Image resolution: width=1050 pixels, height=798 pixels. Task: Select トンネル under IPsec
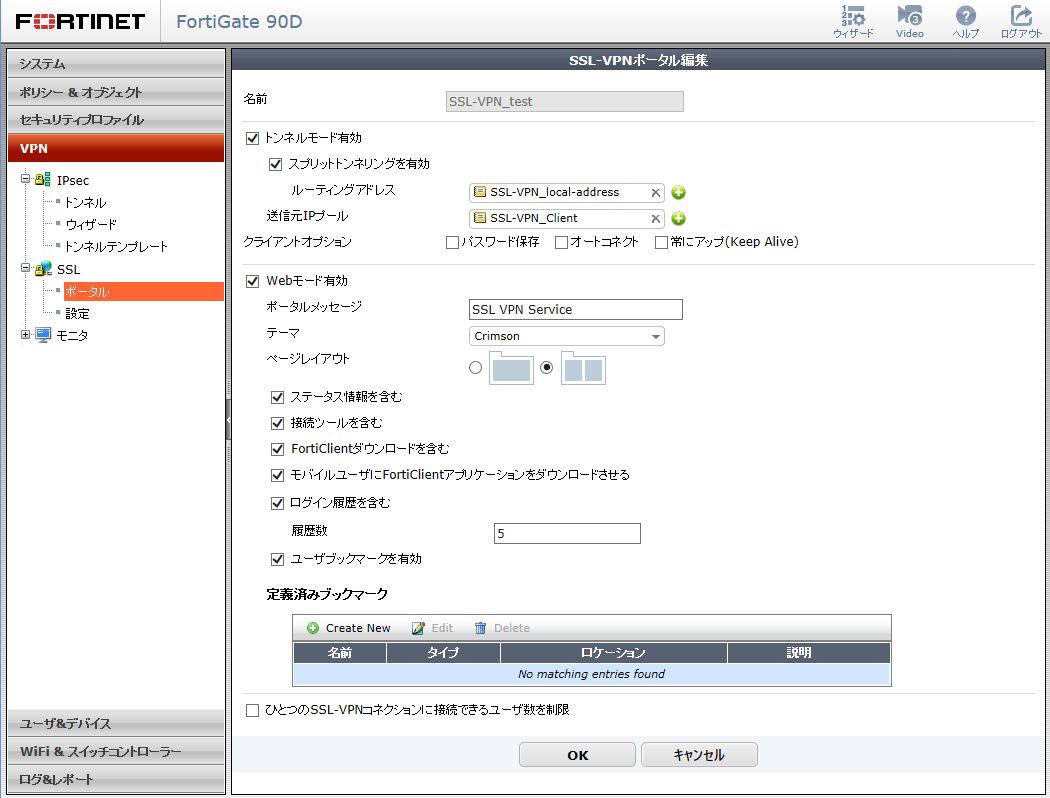click(x=85, y=202)
